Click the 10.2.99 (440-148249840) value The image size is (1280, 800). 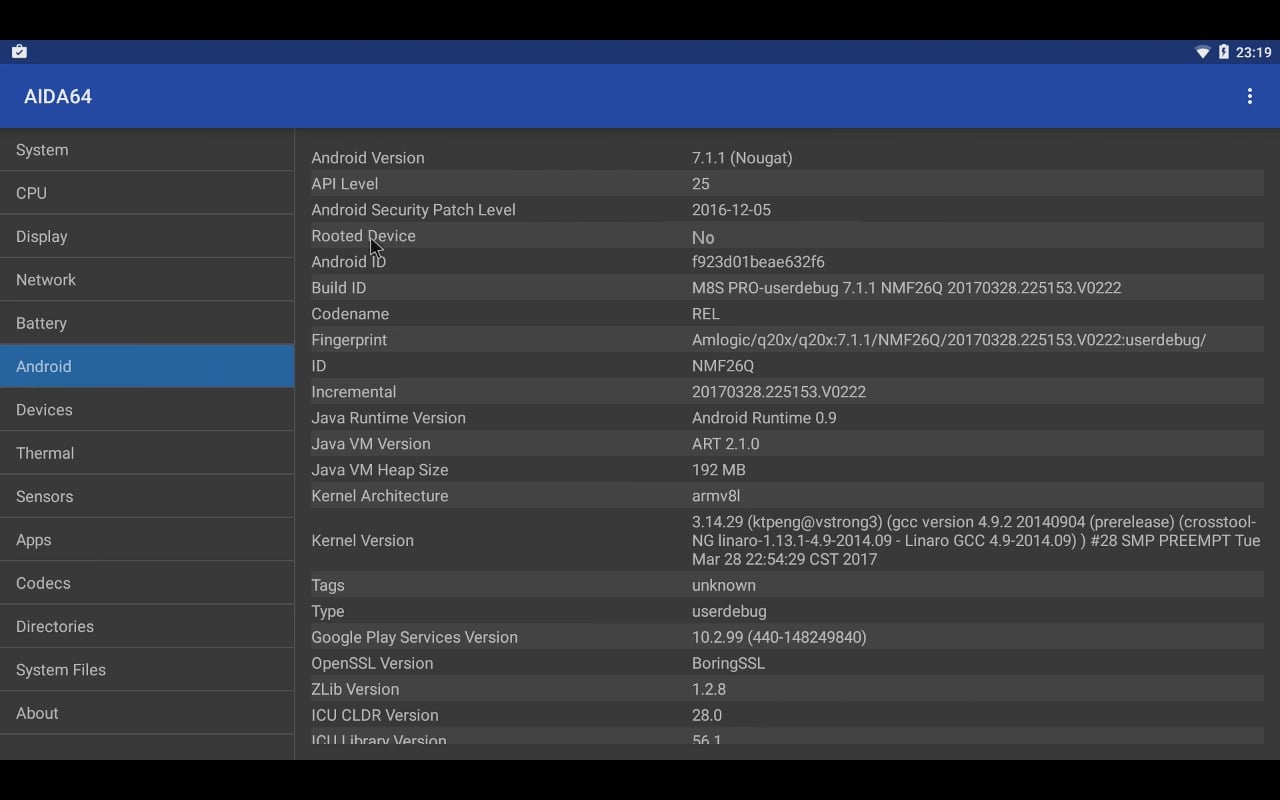pos(779,638)
